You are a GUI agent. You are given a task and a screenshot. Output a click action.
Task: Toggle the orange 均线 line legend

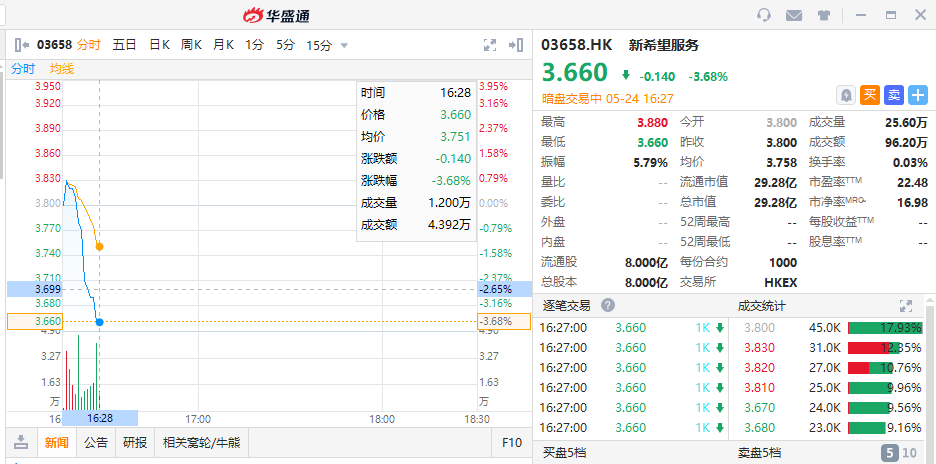coord(61,69)
